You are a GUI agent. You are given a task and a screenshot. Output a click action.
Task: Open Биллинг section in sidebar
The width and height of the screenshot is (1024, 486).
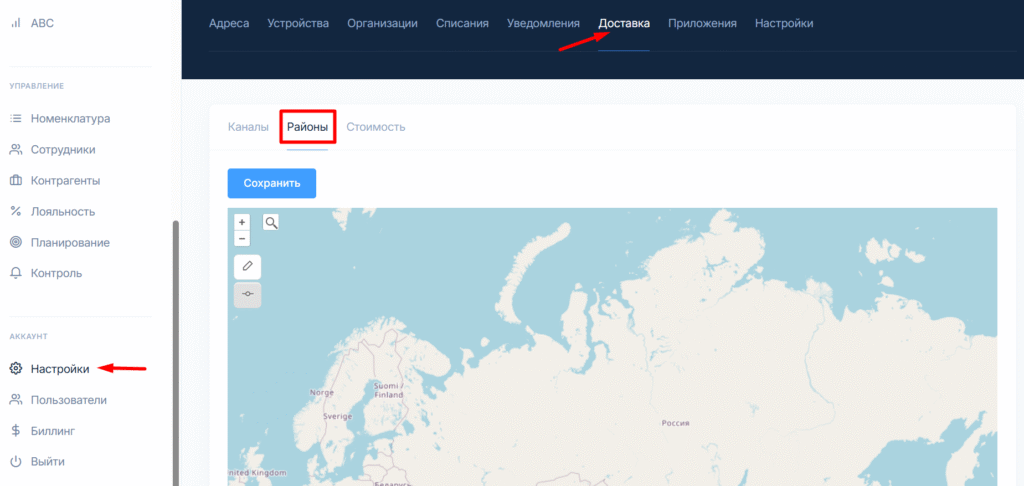53,431
